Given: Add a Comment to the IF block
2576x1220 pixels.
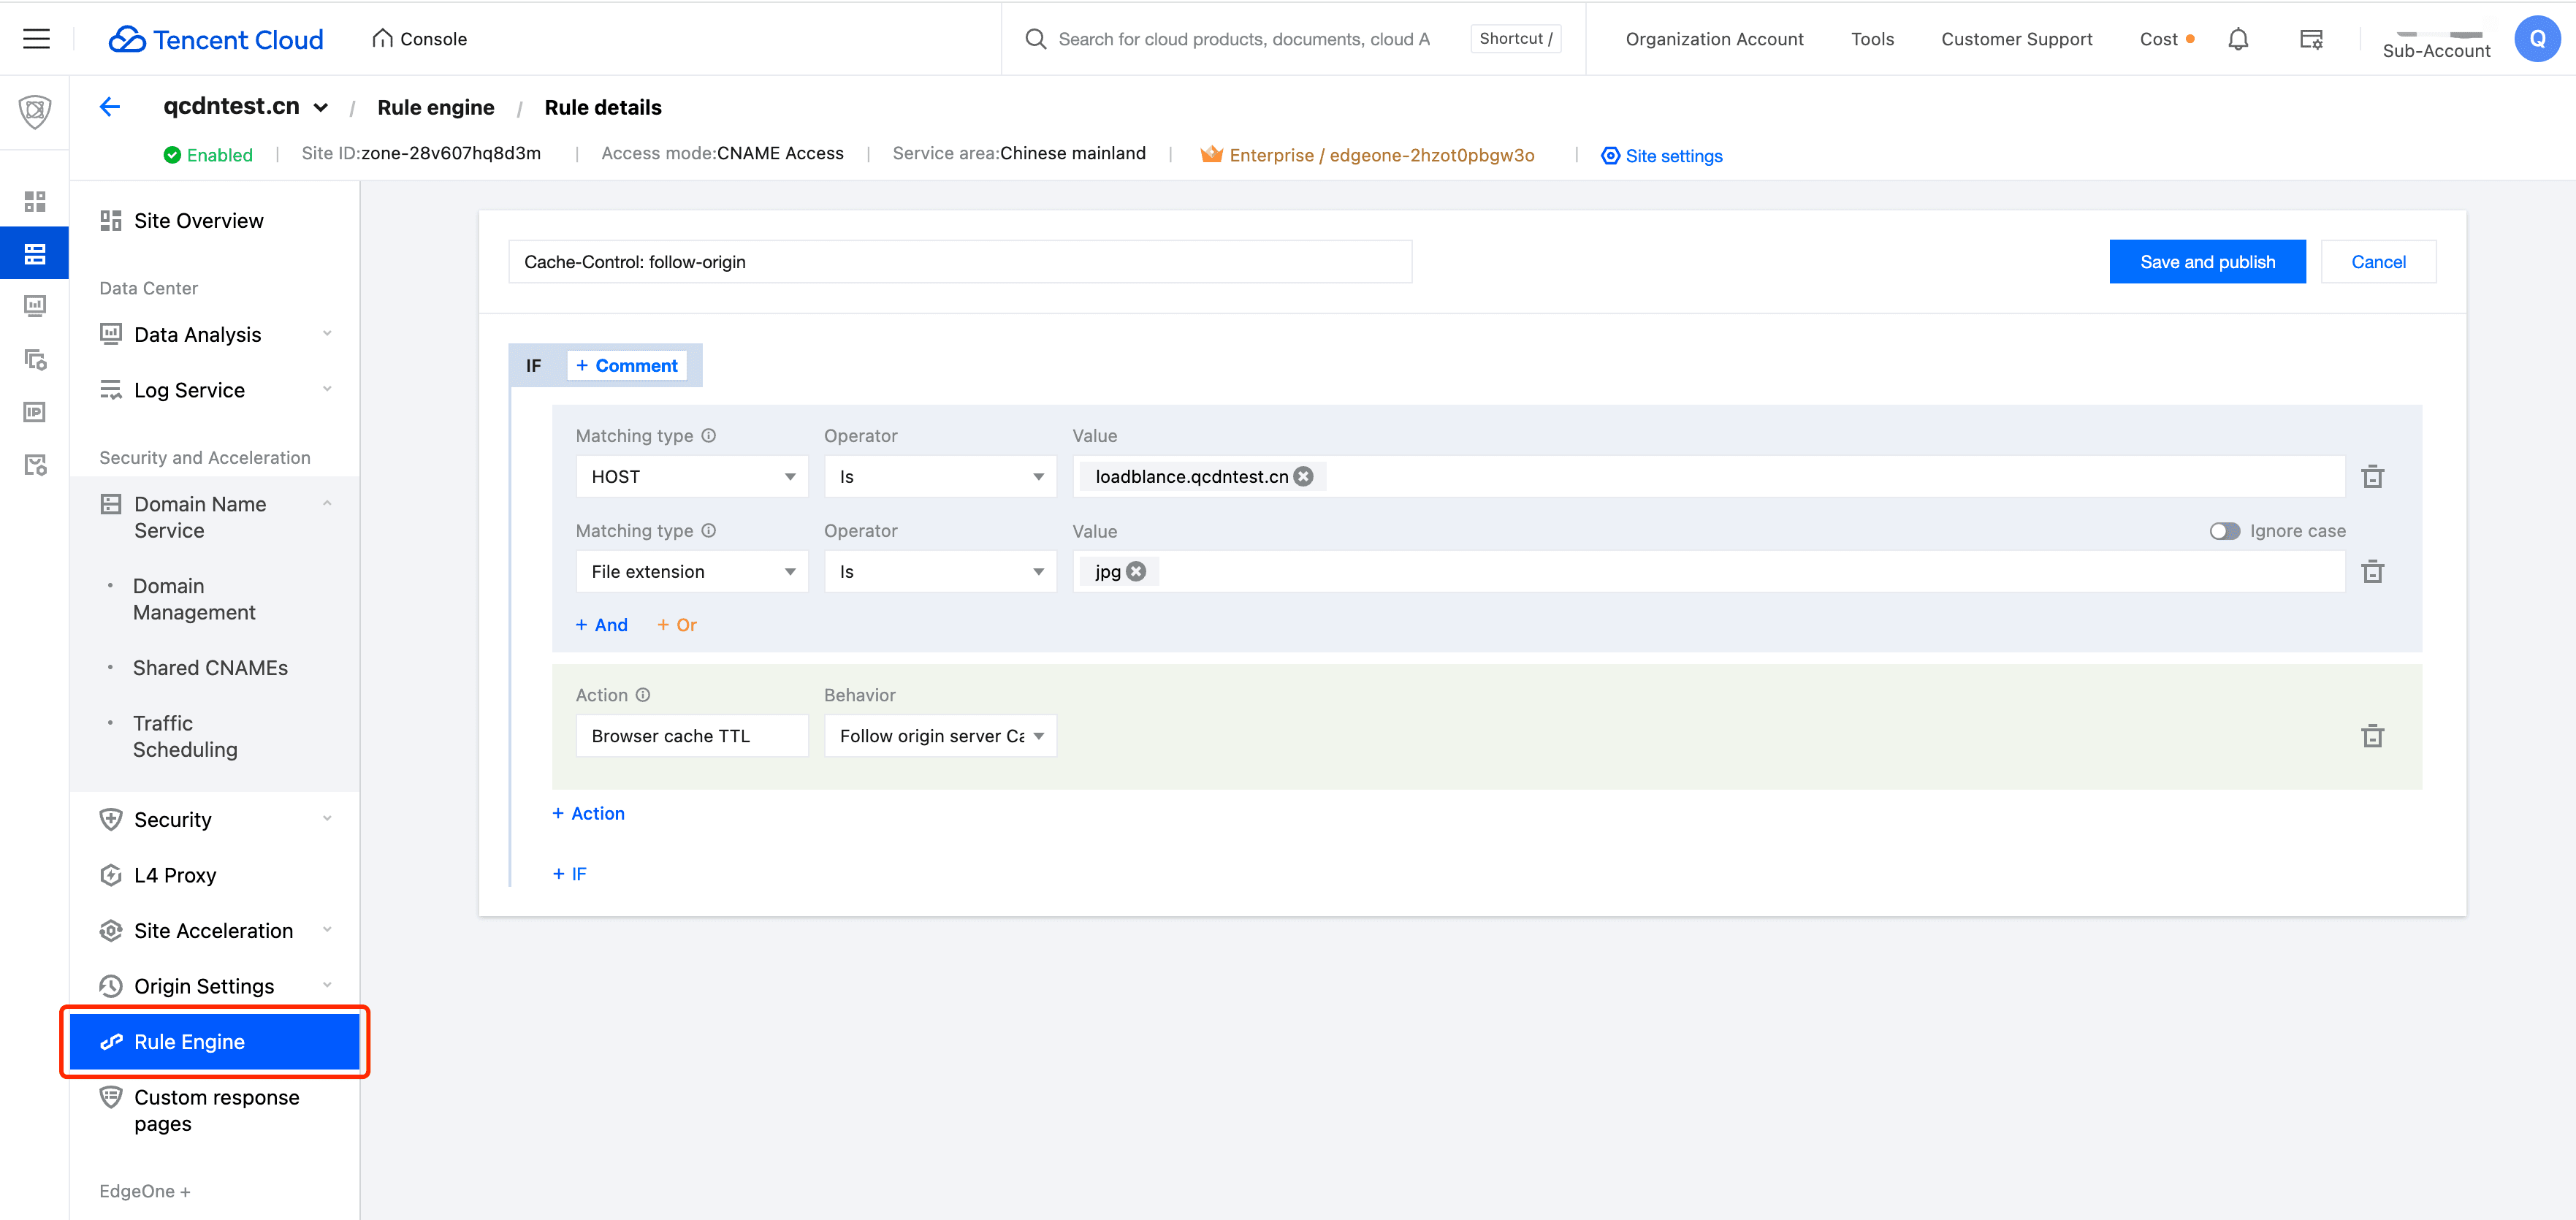Looking at the screenshot, I should (x=627, y=366).
